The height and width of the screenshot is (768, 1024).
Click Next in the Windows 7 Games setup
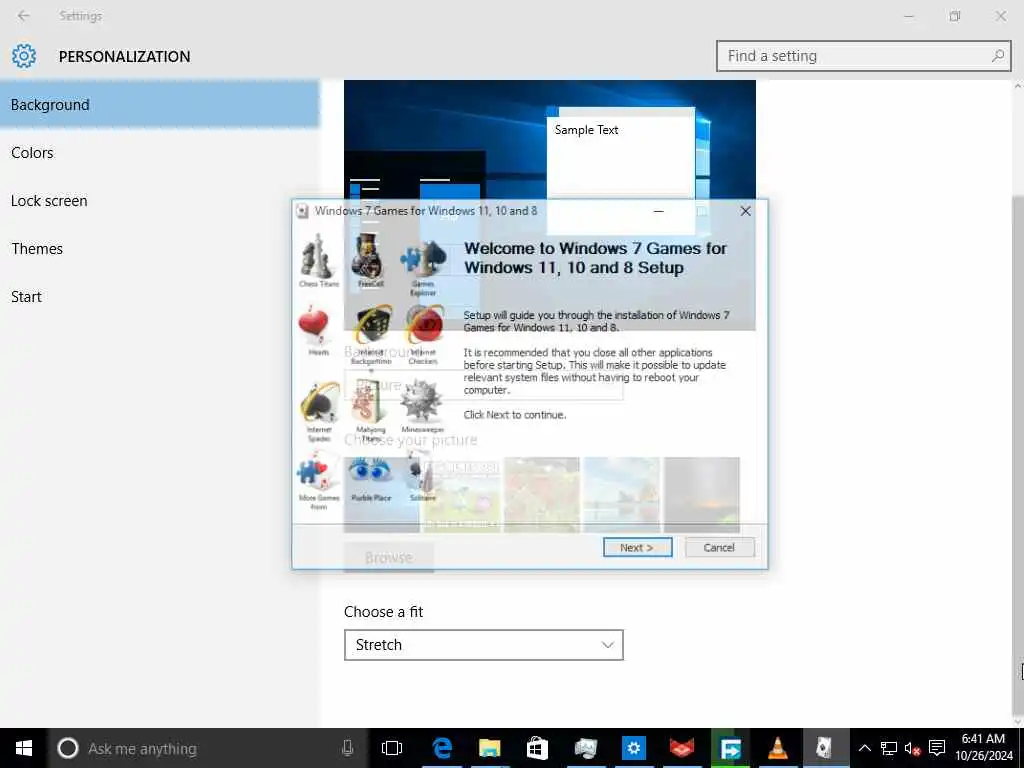pos(637,547)
